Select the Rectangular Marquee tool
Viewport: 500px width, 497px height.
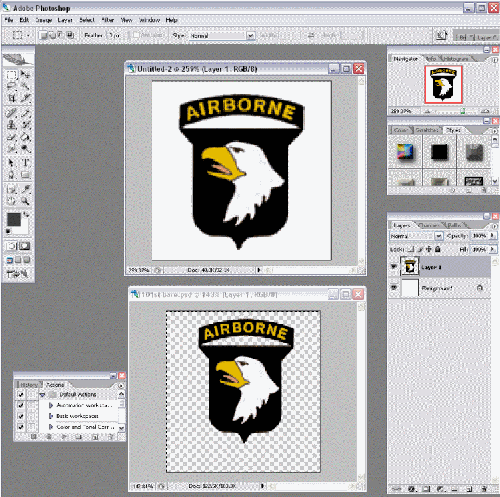(x=11, y=75)
